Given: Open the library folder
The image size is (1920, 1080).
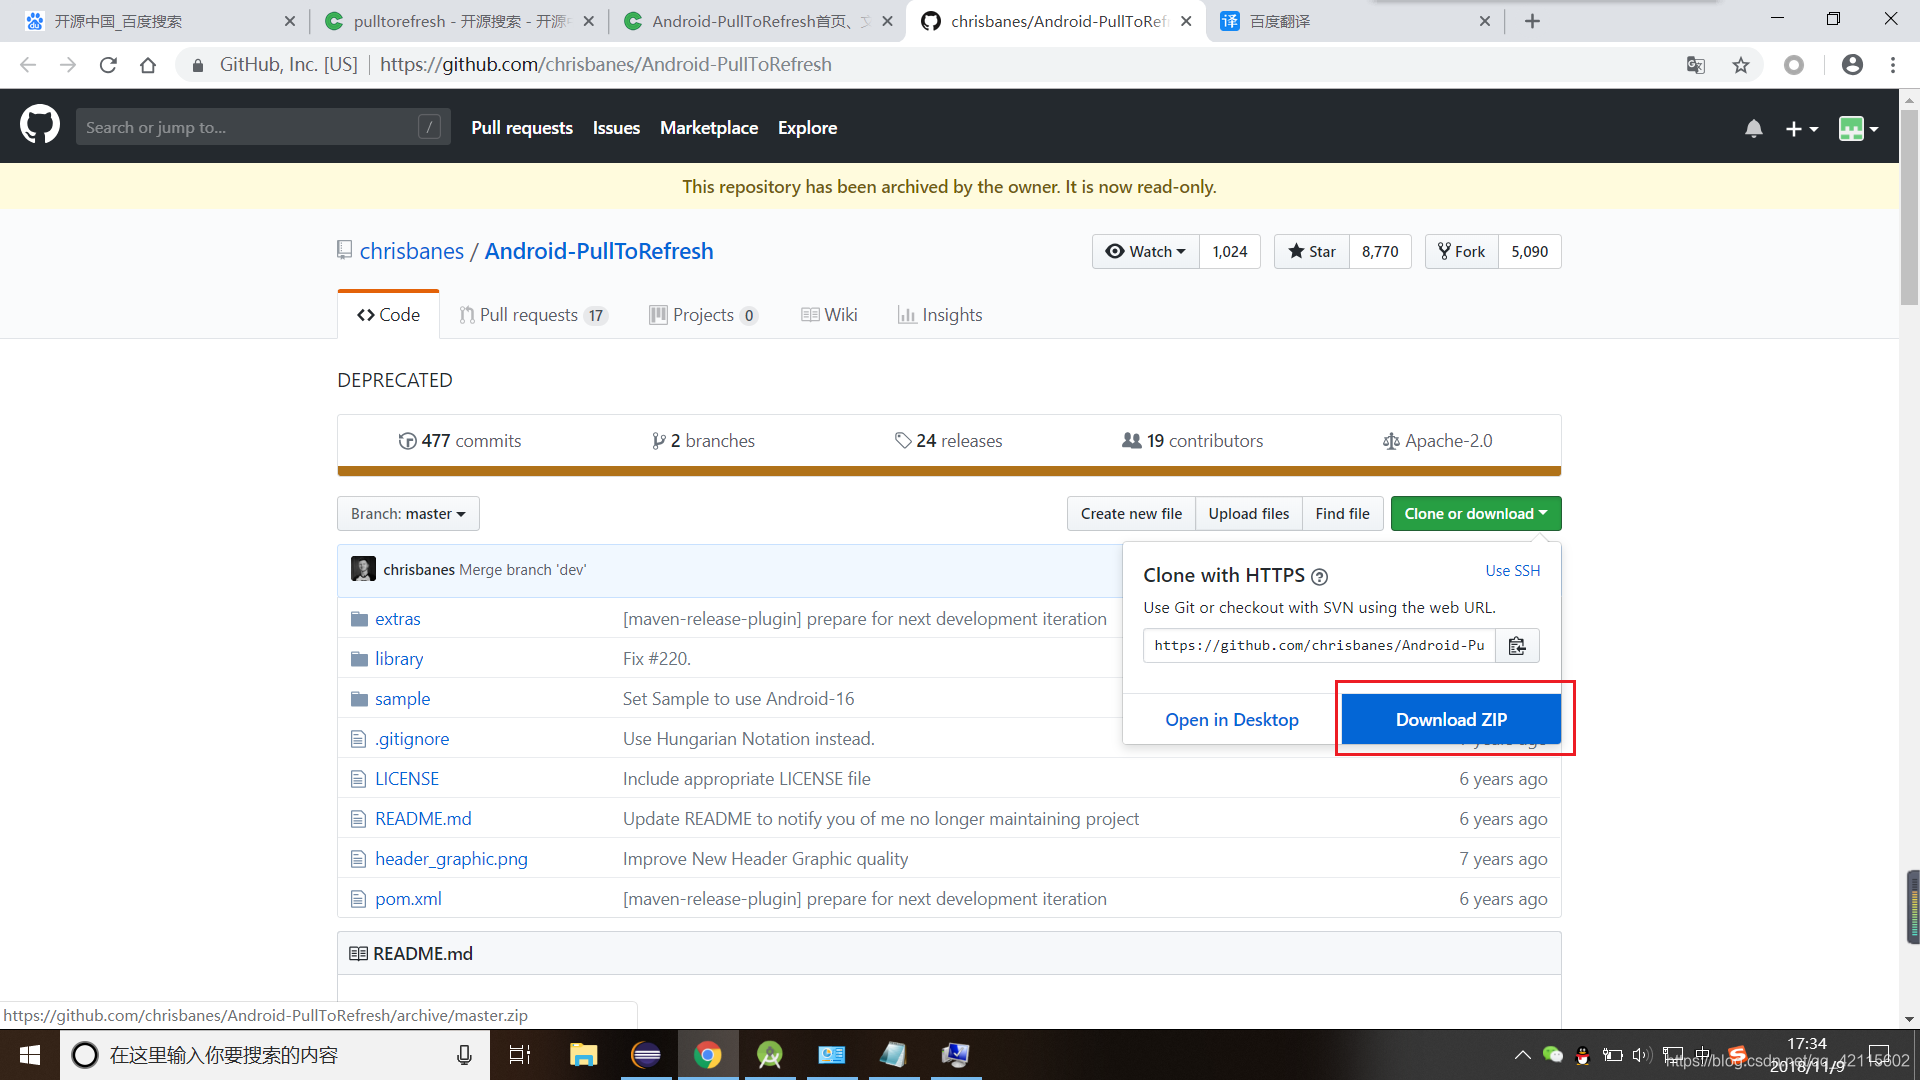Looking at the screenshot, I should (x=399, y=659).
